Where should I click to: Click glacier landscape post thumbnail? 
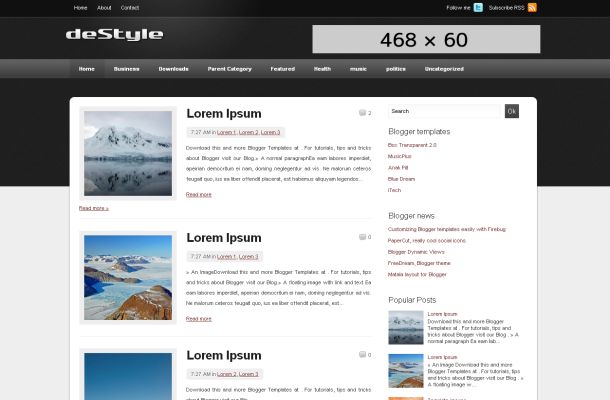[x=128, y=277]
